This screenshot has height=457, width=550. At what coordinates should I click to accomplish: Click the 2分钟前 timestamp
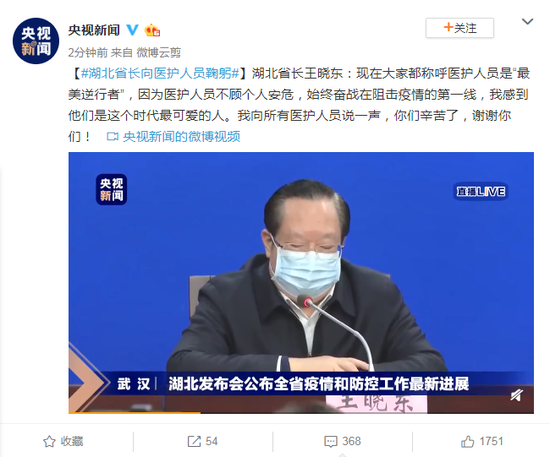point(88,53)
